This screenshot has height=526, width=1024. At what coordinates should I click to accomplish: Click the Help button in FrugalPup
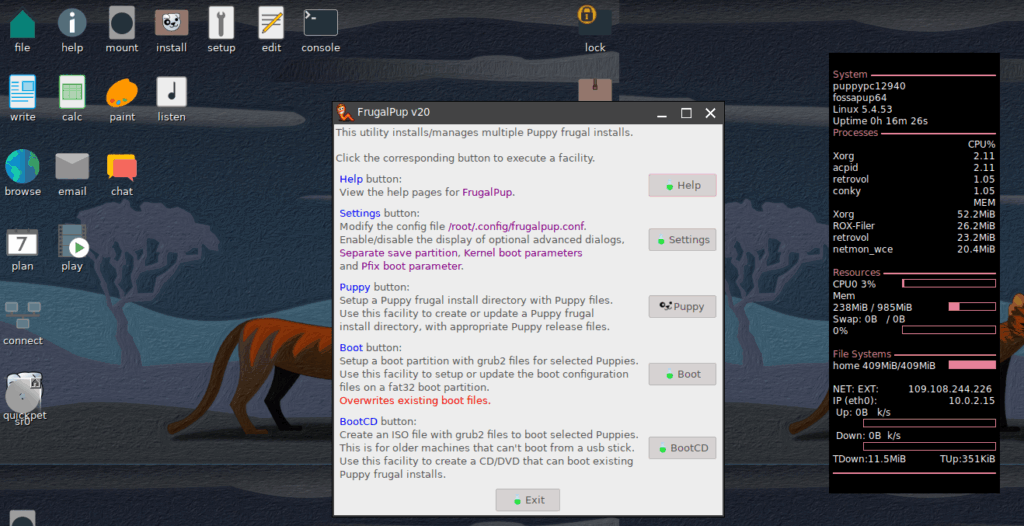coord(682,185)
